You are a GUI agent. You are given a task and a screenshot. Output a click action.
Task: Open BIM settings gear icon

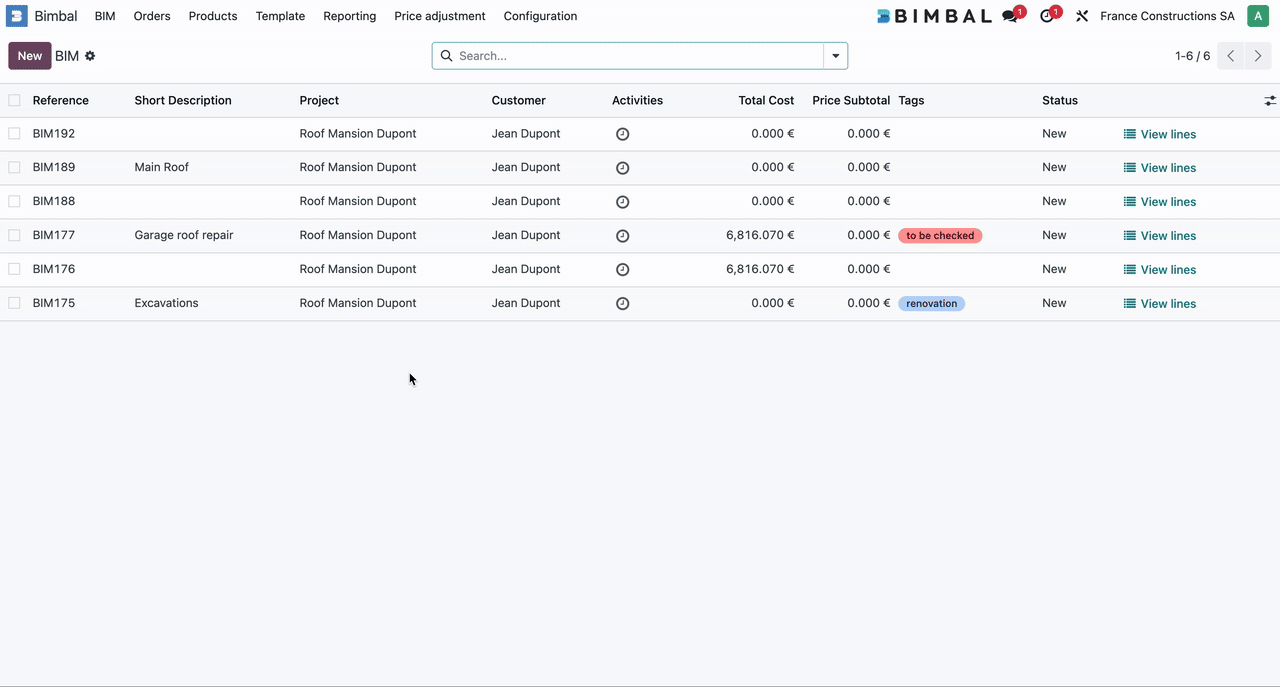[90, 56]
